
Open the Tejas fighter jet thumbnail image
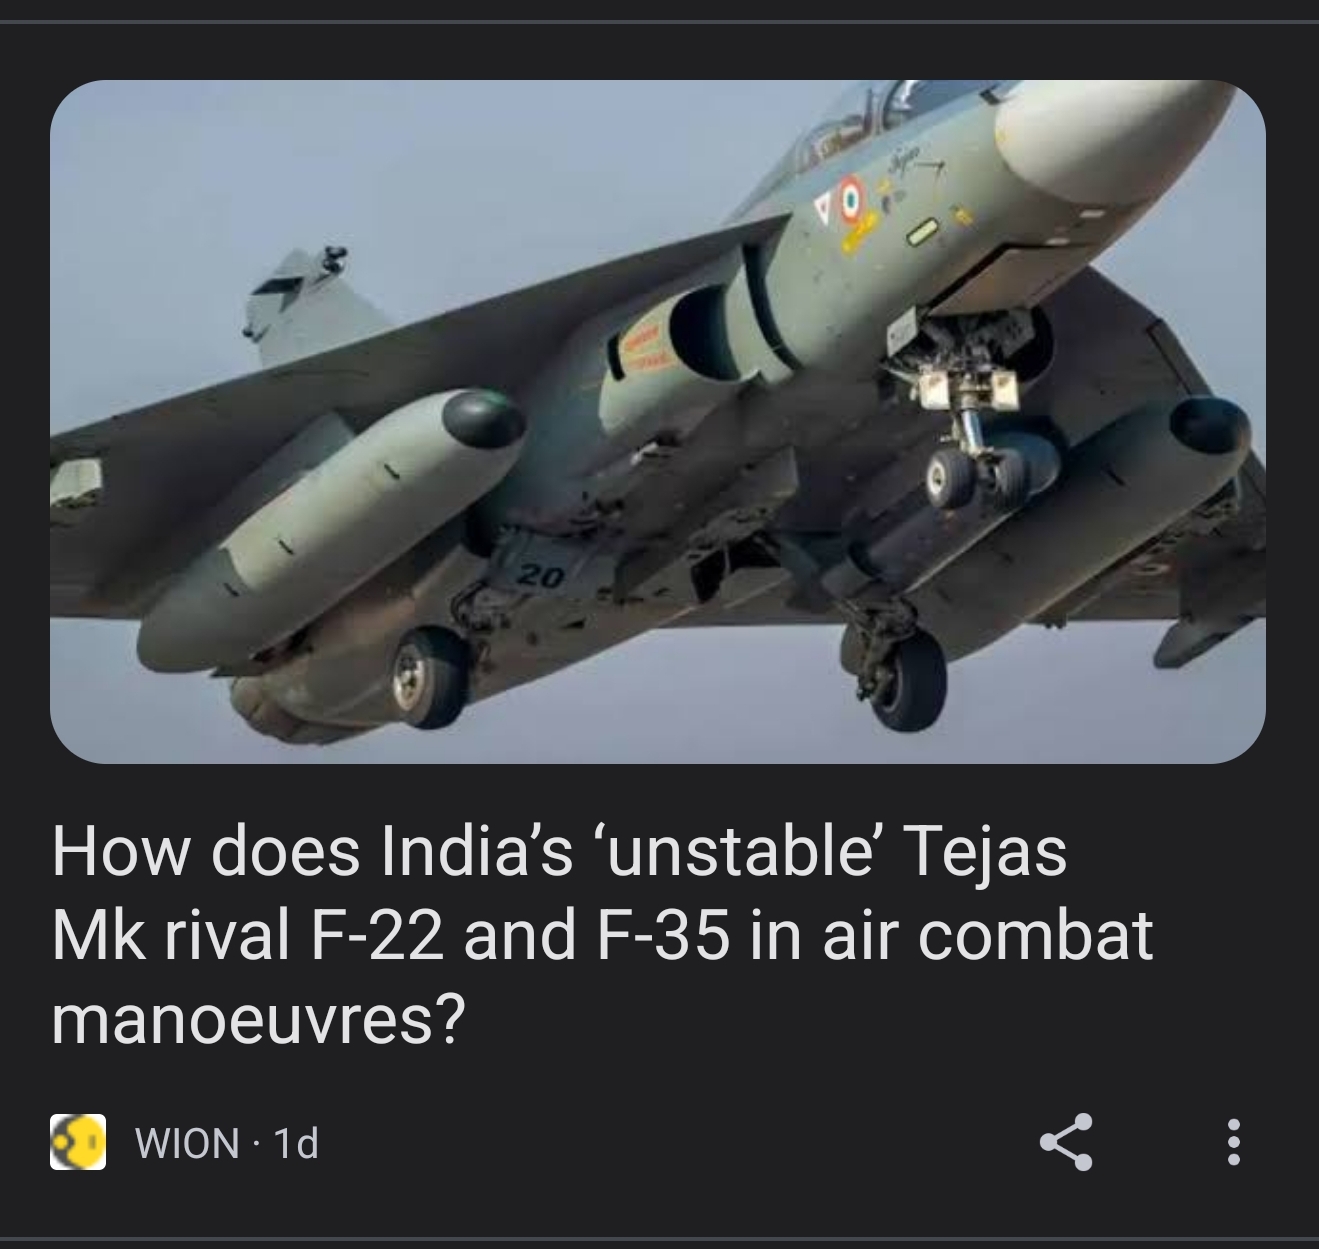tap(658, 421)
